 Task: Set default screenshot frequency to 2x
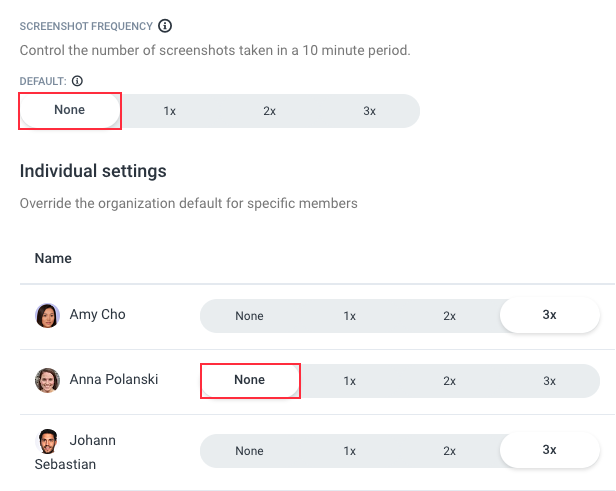[270, 111]
